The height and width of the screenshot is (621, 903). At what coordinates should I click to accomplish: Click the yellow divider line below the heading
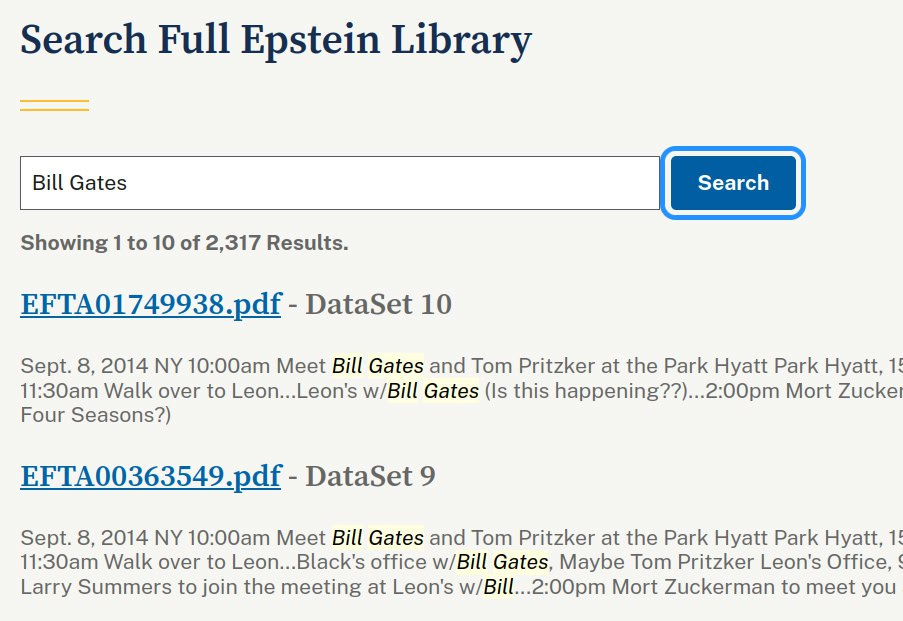[54, 105]
